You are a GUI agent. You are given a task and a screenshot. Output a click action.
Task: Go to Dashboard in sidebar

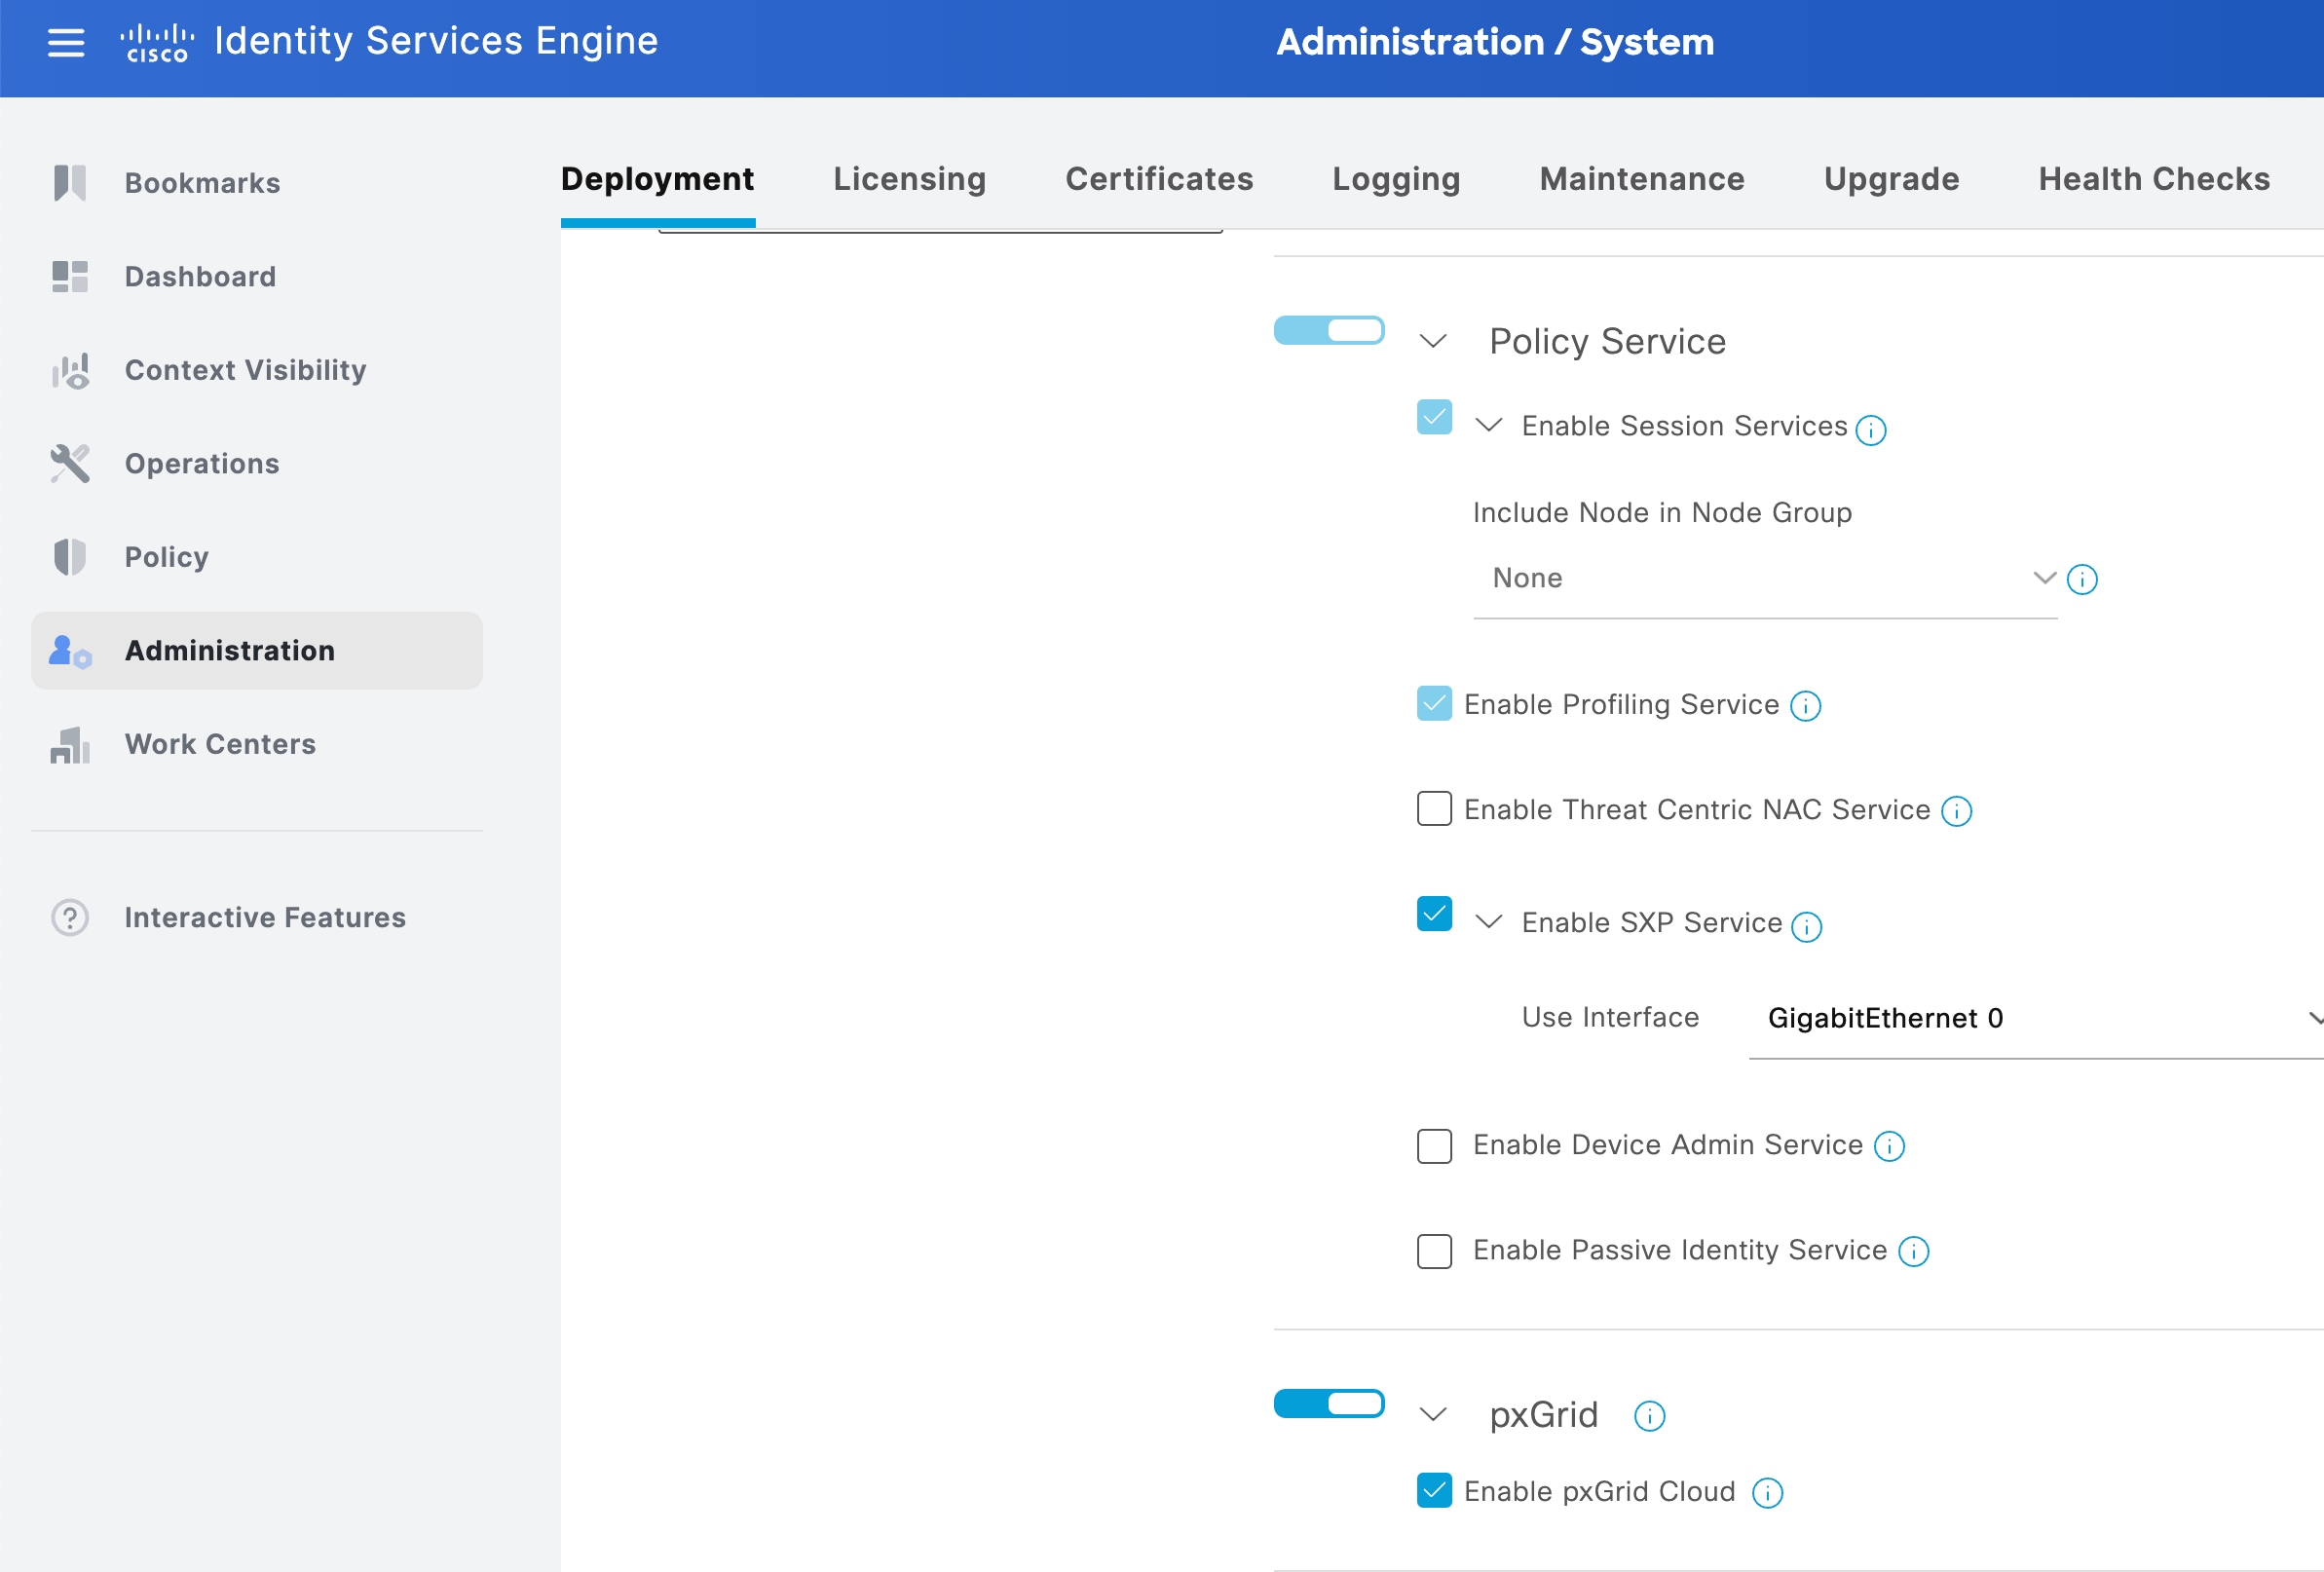point(200,277)
